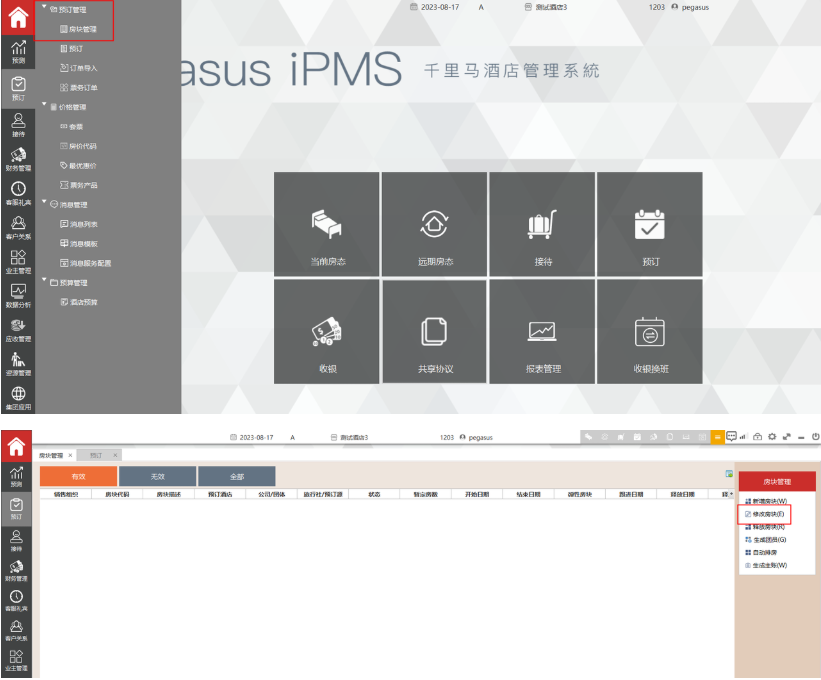Image resolution: width=821 pixels, height=680 pixels.
Task: Open 业主管理 sidebar icon on the home screen
Action: point(18,261)
